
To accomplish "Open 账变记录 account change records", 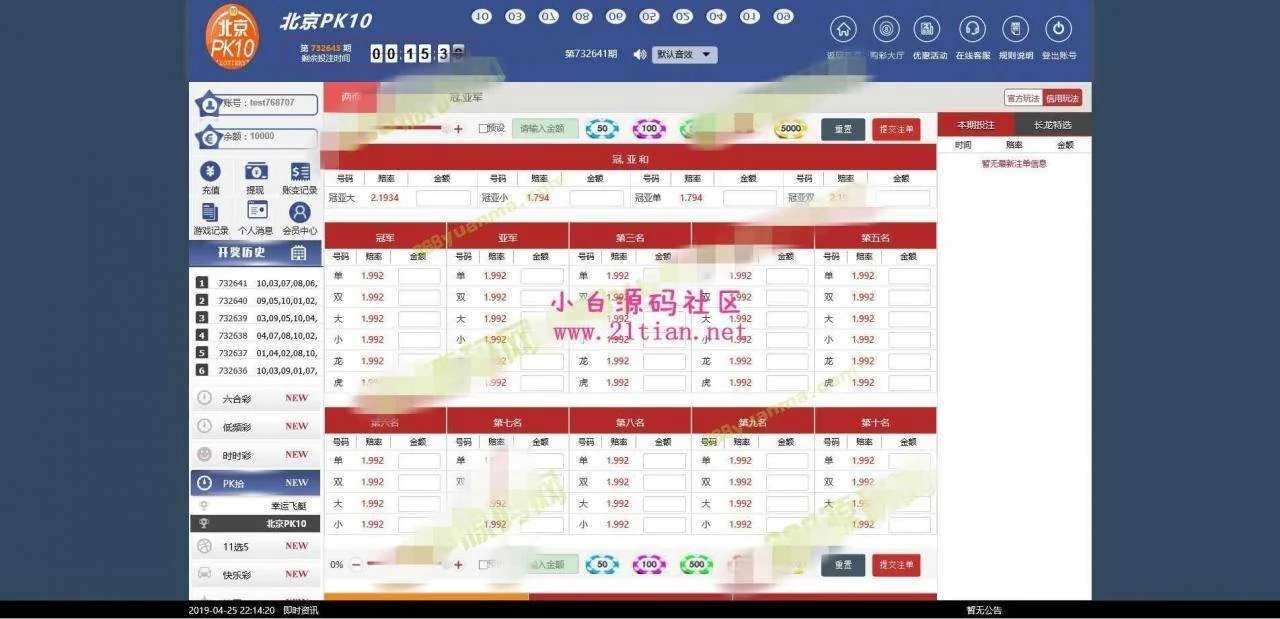I will tap(300, 172).
